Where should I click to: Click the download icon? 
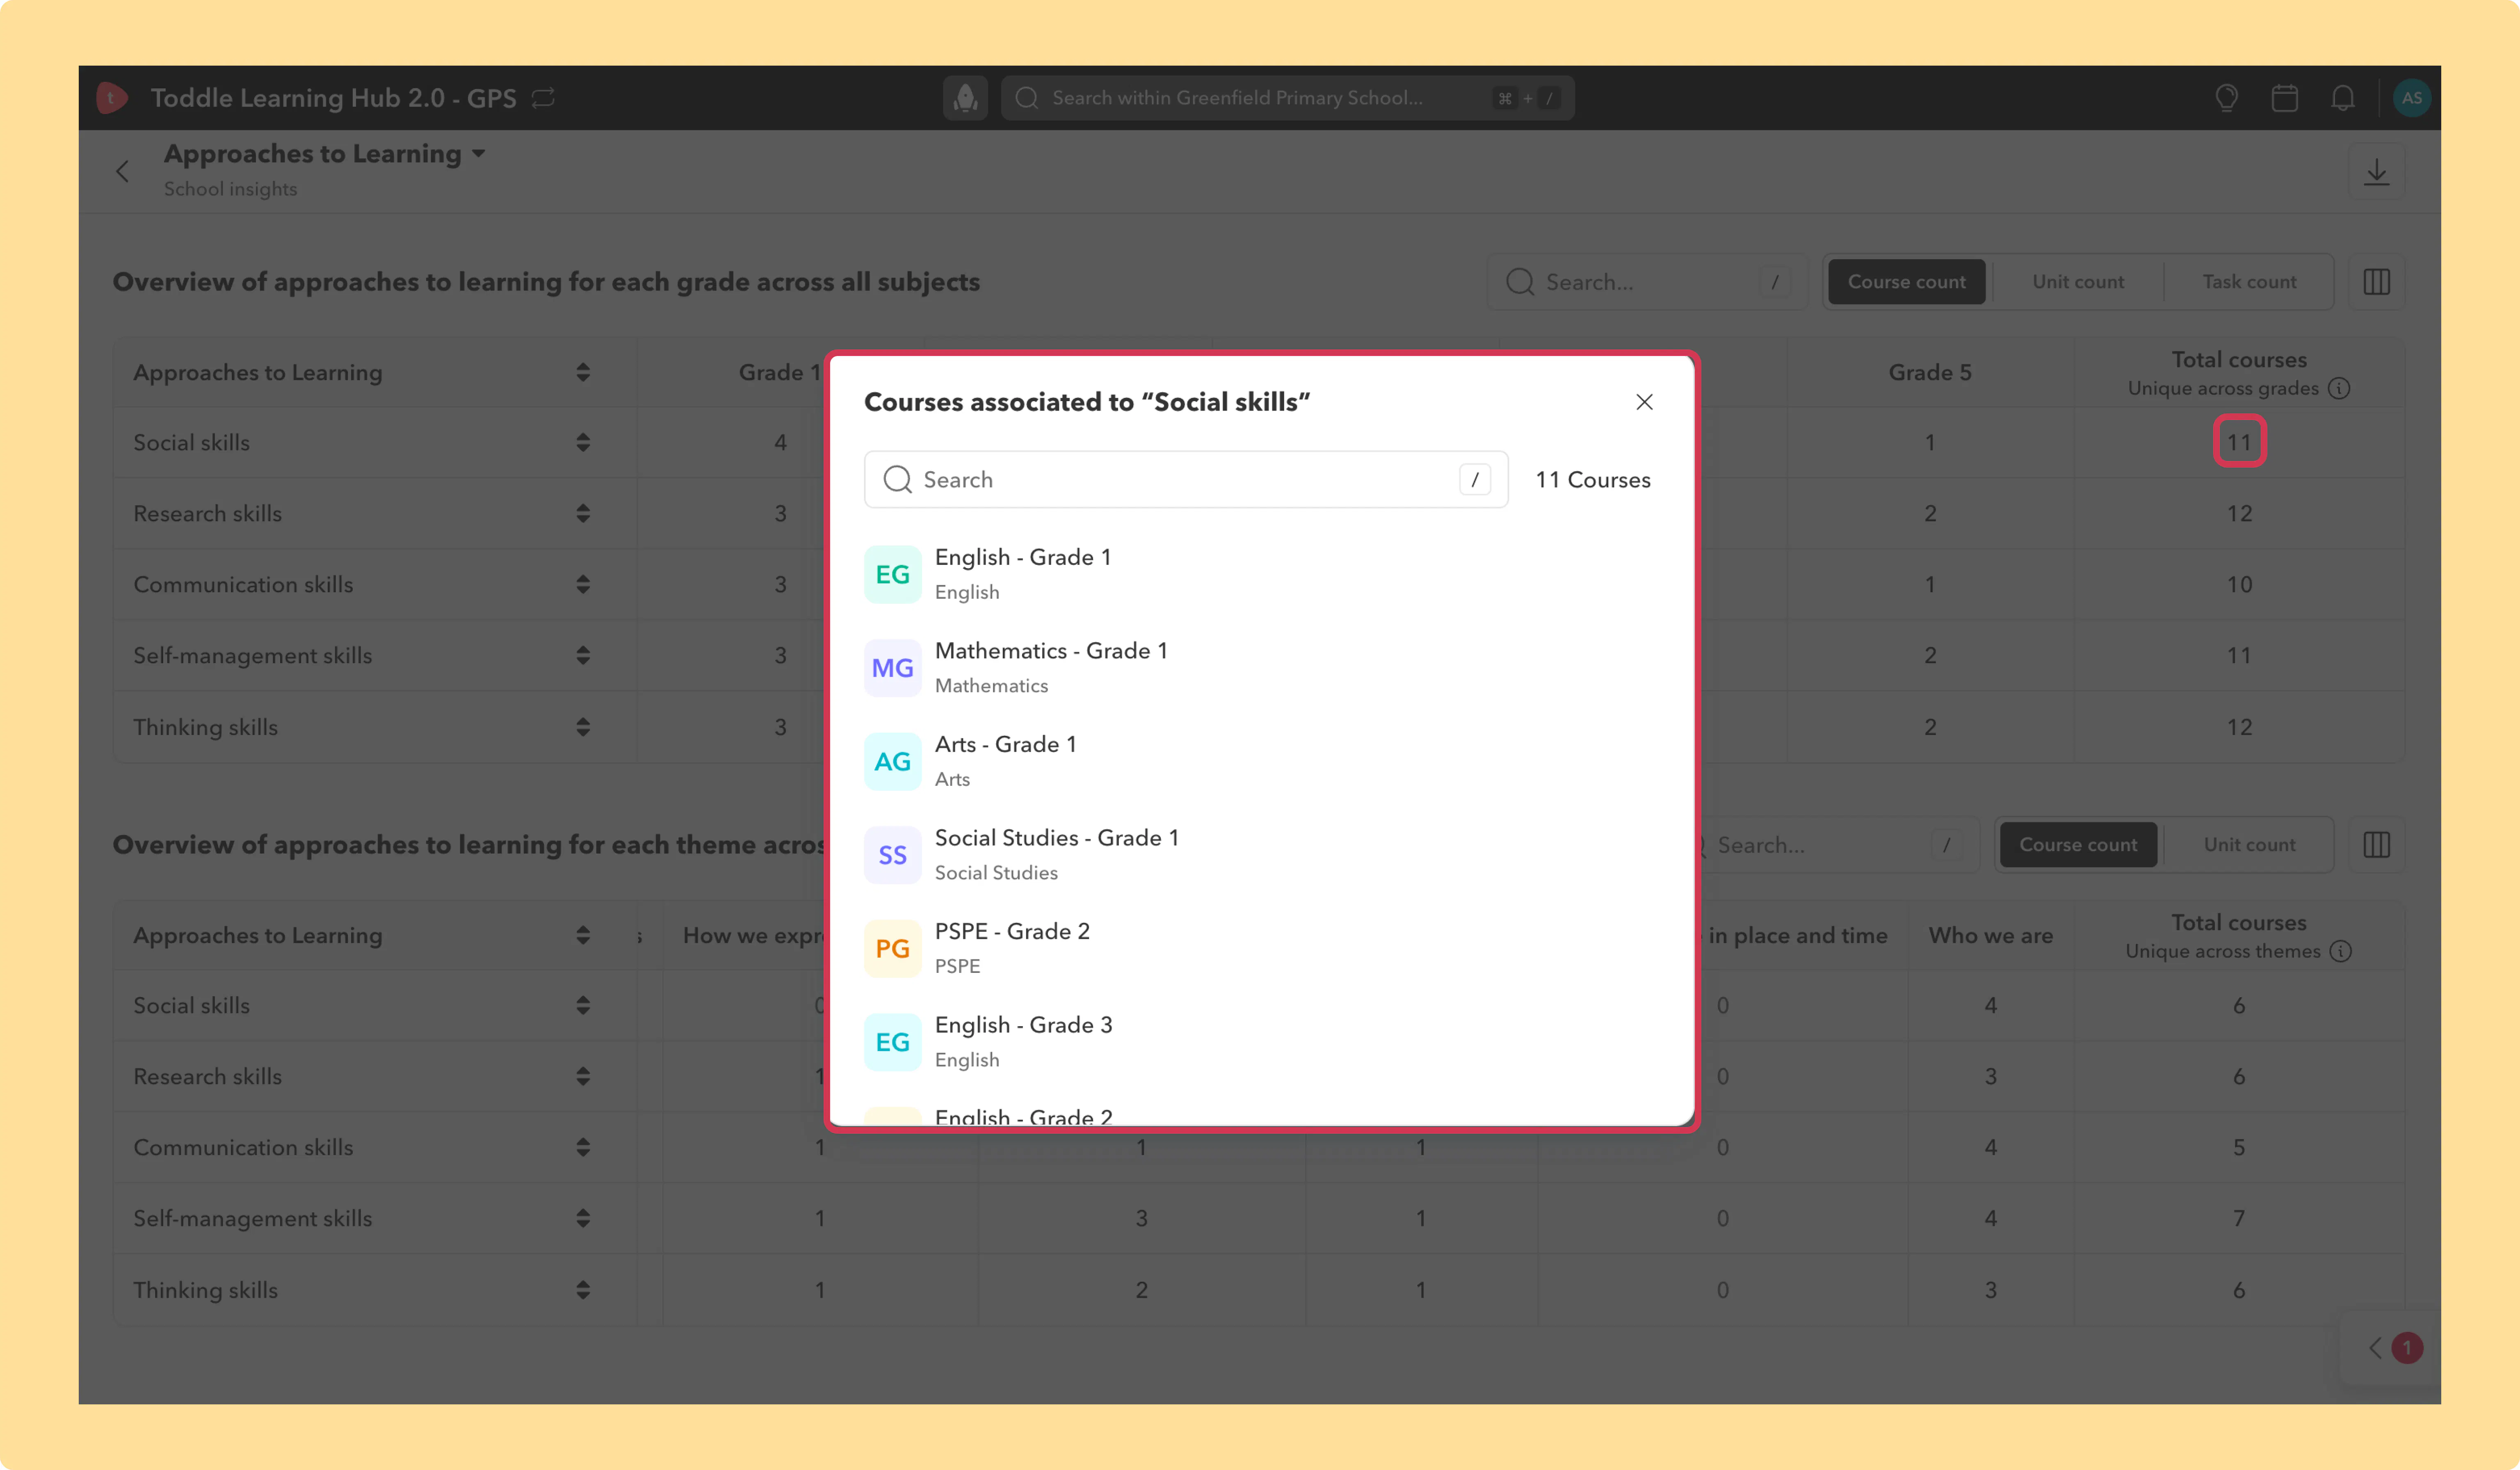click(x=2377, y=172)
